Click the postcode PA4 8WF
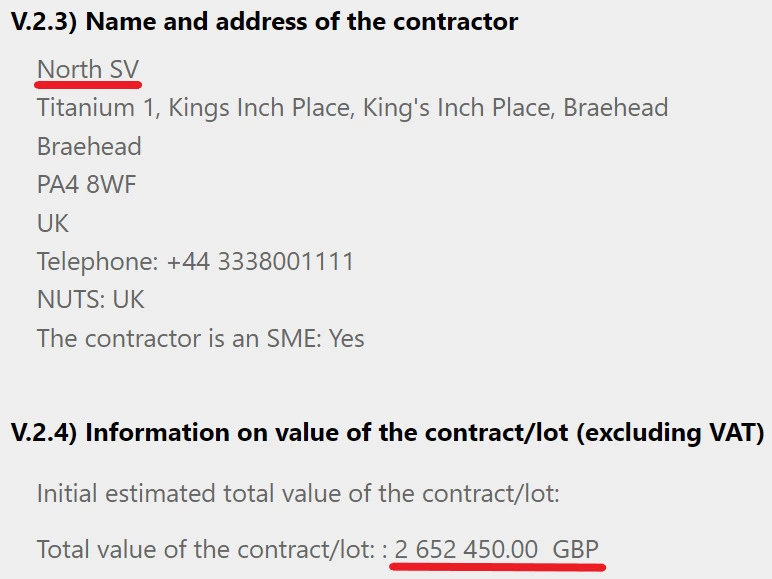Screen dimensions: 772x579 [86, 185]
